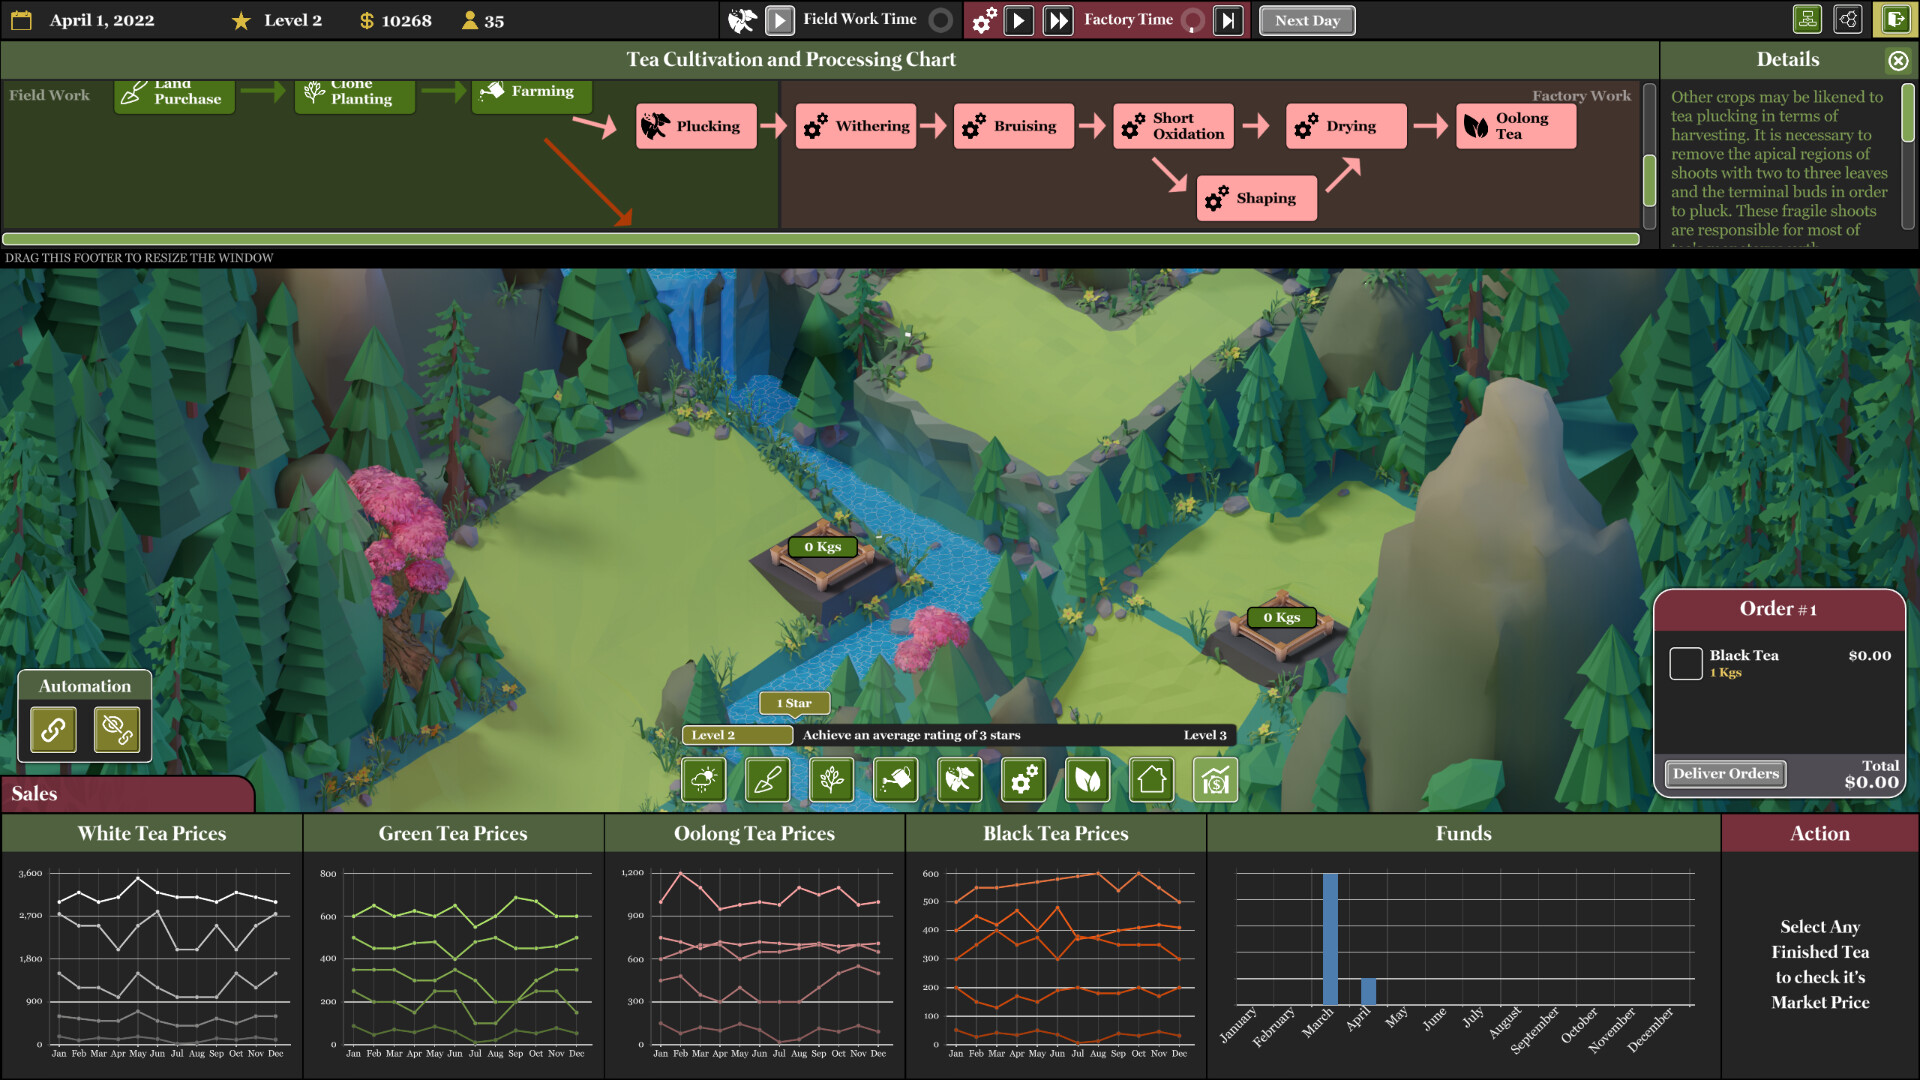Click the Next Day button
Screen dimensions: 1920x1080
click(x=1307, y=19)
